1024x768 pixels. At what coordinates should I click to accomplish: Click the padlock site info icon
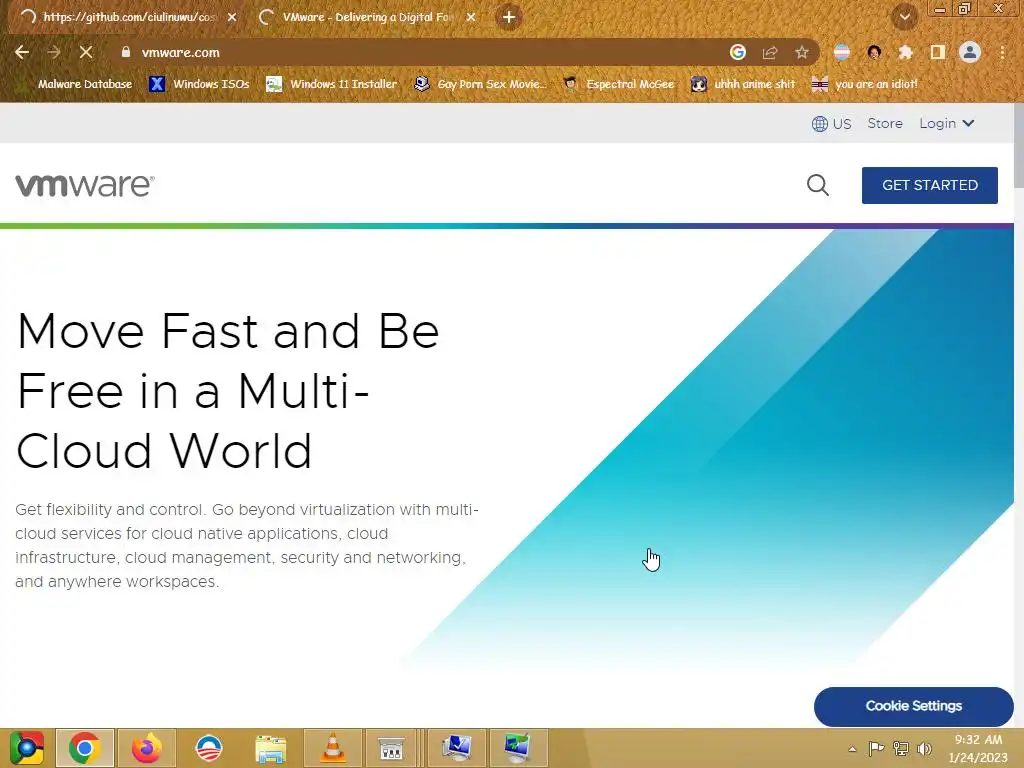125,52
